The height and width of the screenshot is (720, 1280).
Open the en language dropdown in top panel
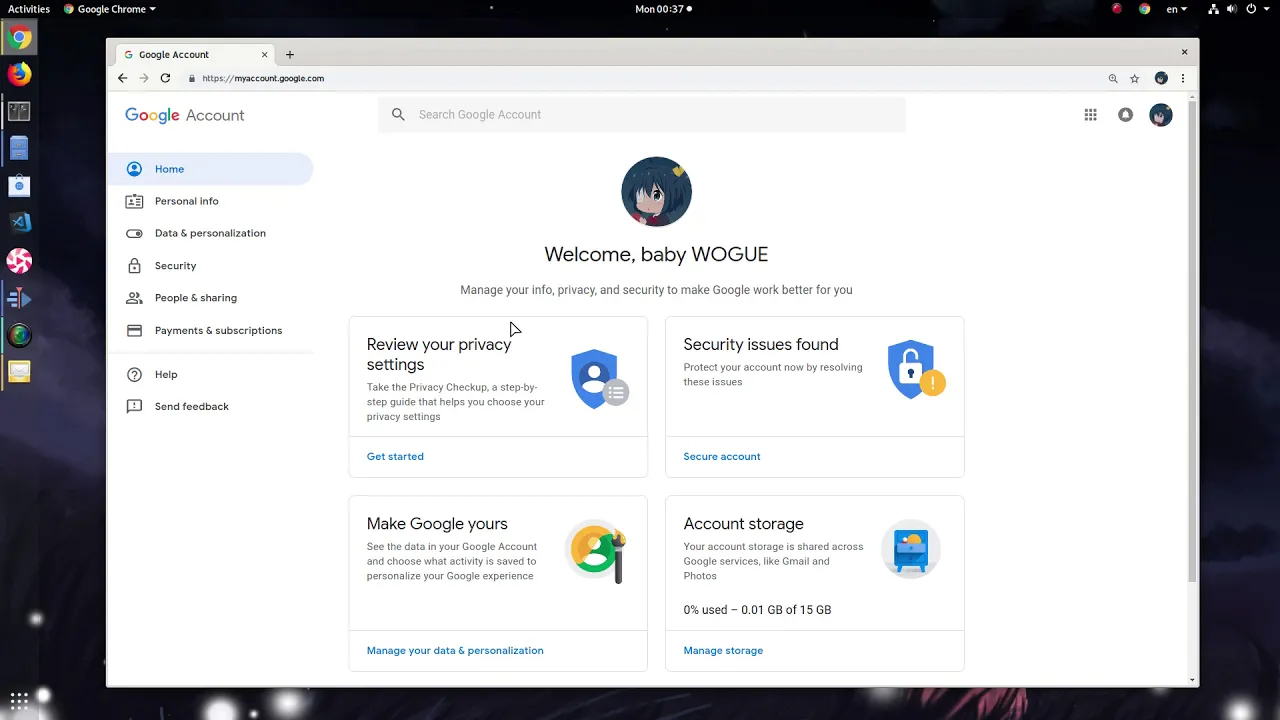[x=1177, y=9]
